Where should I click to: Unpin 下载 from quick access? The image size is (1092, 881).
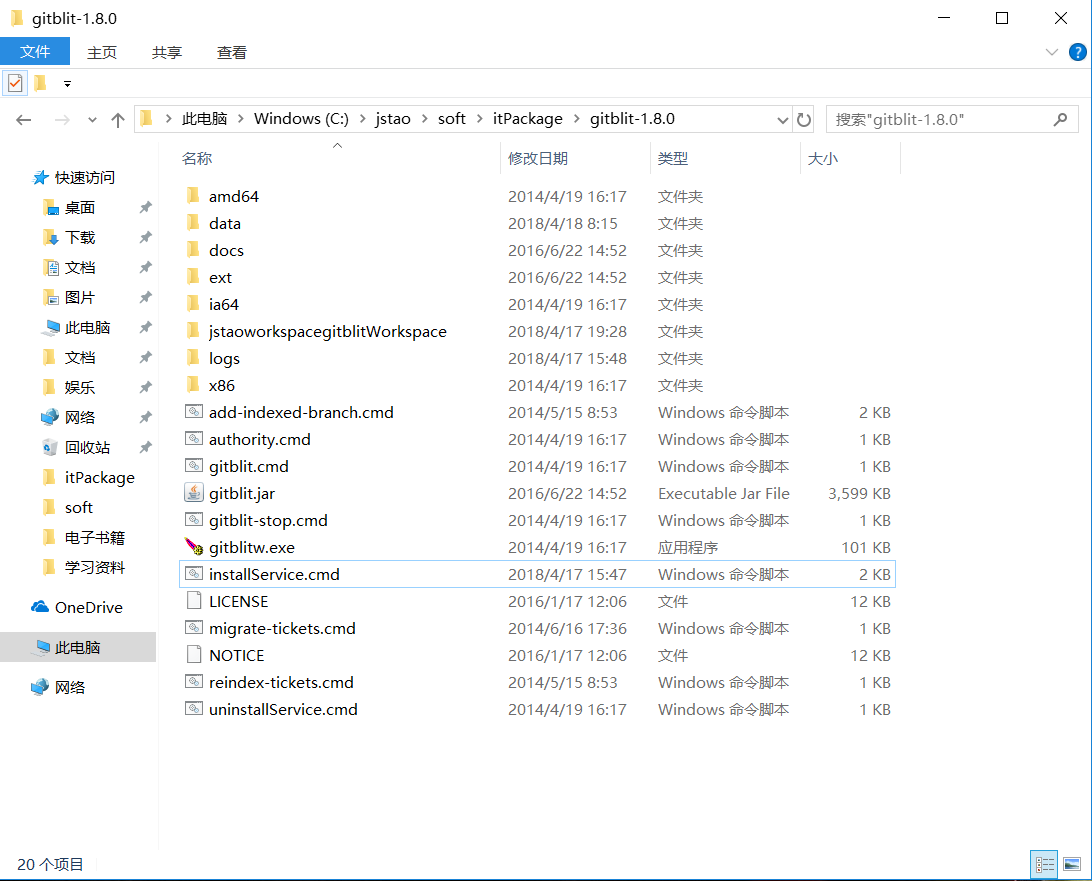(145, 237)
